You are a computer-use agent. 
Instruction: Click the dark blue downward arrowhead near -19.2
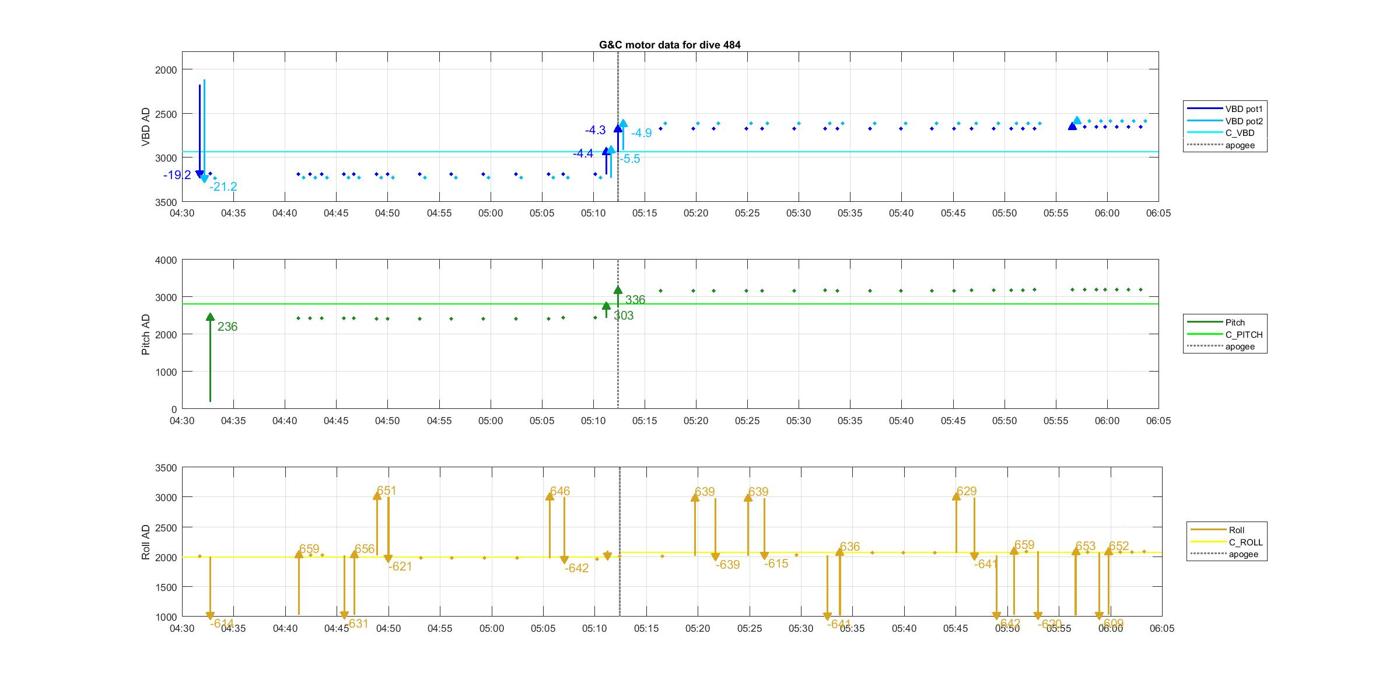(200, 175)
